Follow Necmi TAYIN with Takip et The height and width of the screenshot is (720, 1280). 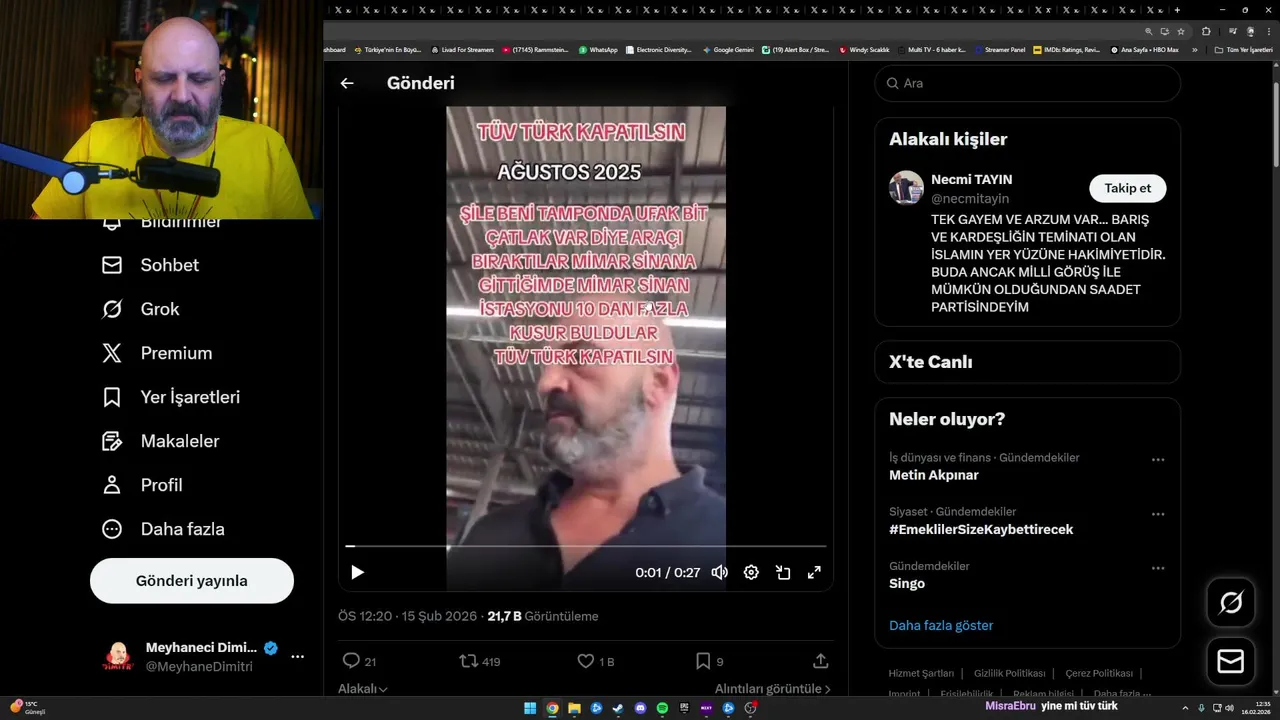[x=1127, y=188]
